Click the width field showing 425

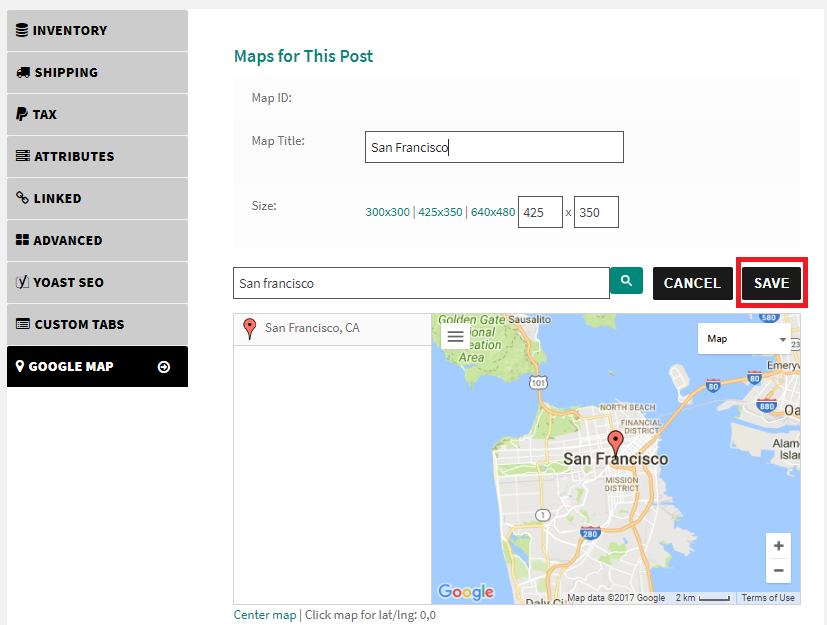(x=540, y=212)
